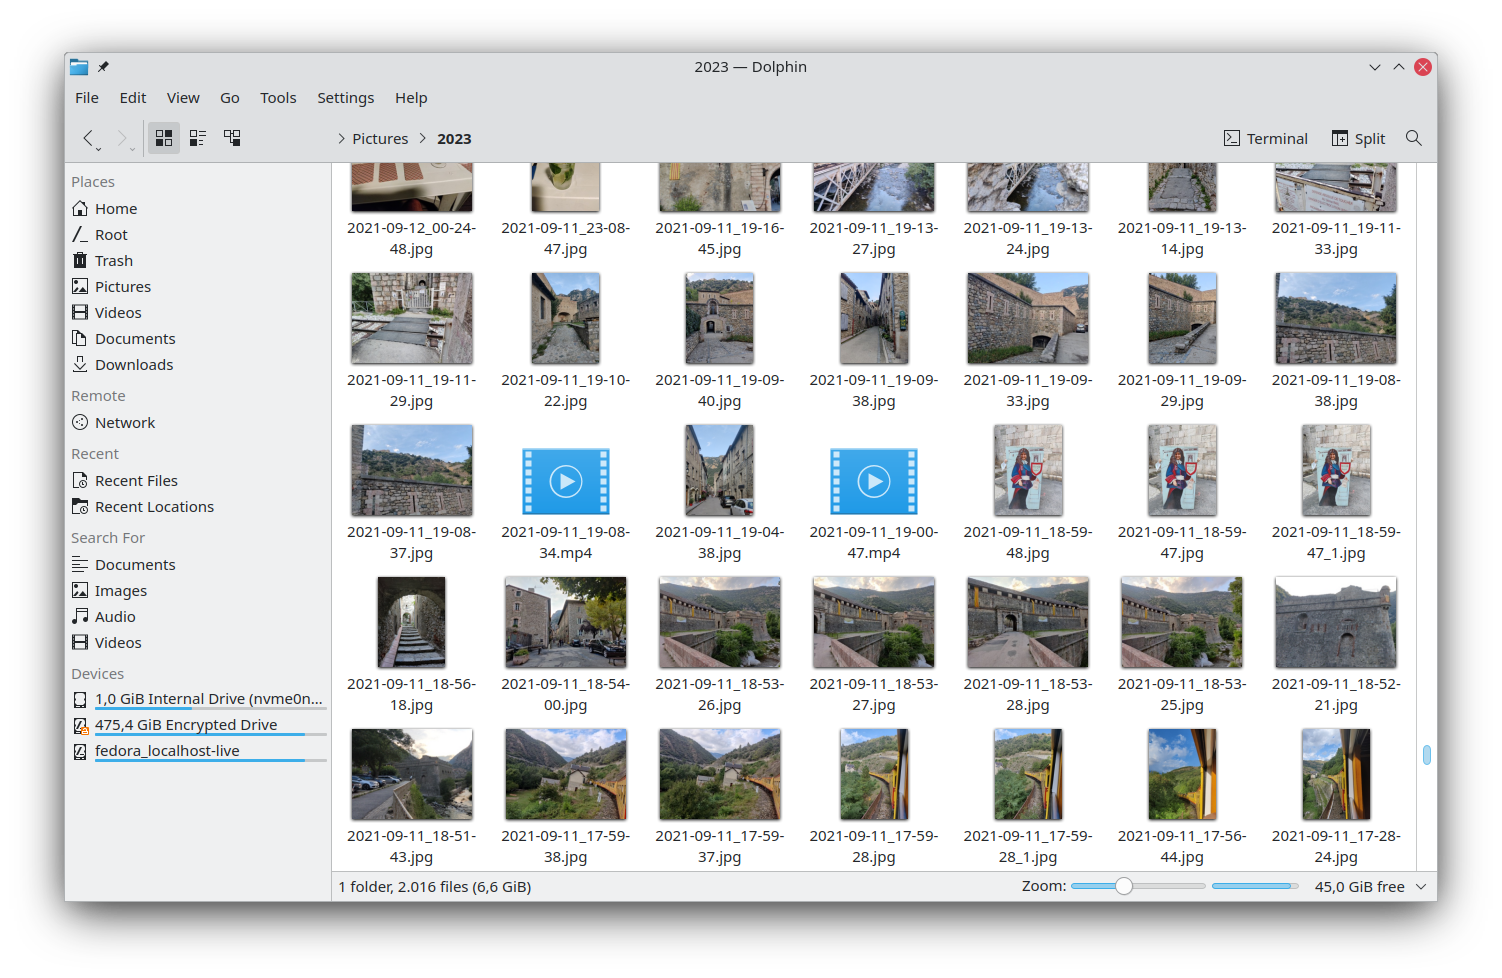Click the Back navigation arrow

pos(88,138)
